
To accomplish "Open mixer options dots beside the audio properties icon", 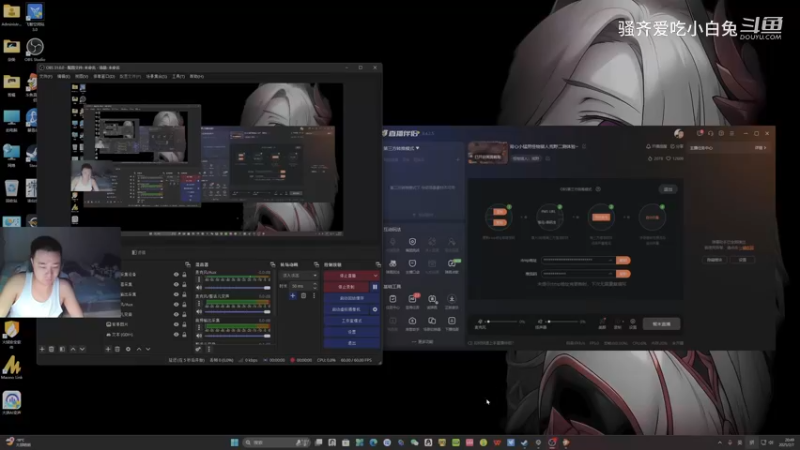I will (x=208, y=349).
